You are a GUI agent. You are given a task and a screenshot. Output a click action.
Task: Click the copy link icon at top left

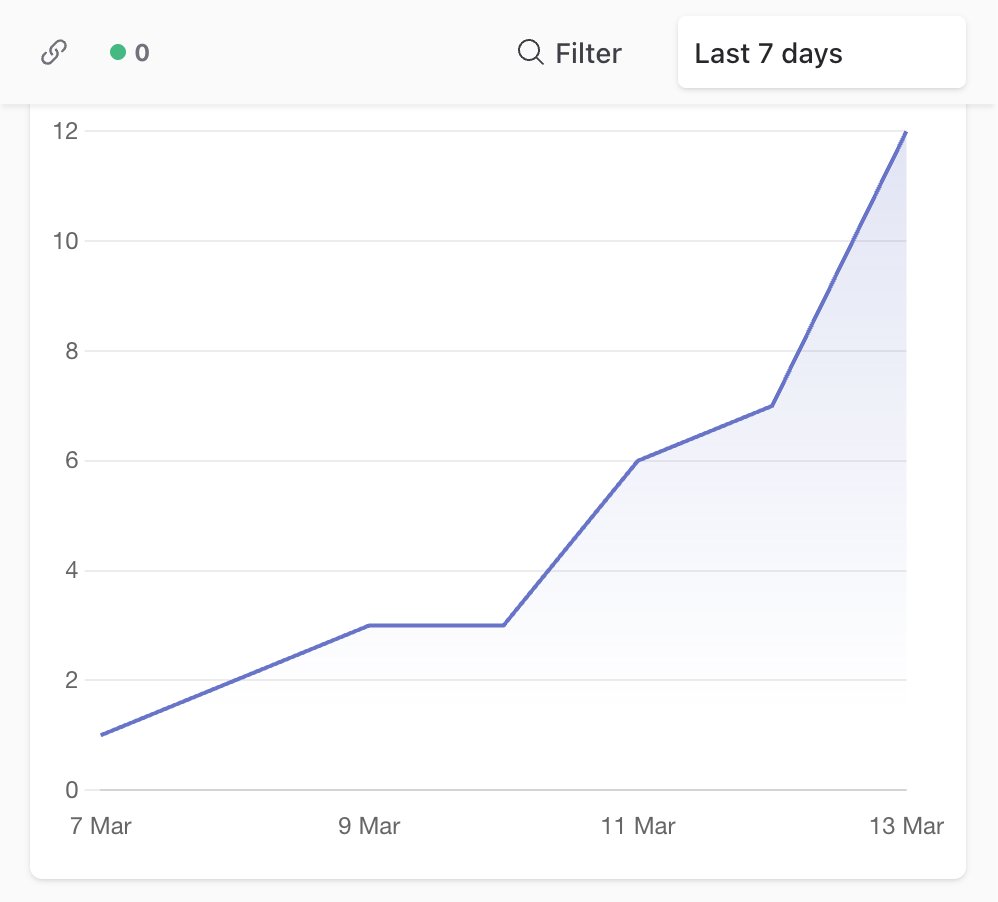point(54,52)
